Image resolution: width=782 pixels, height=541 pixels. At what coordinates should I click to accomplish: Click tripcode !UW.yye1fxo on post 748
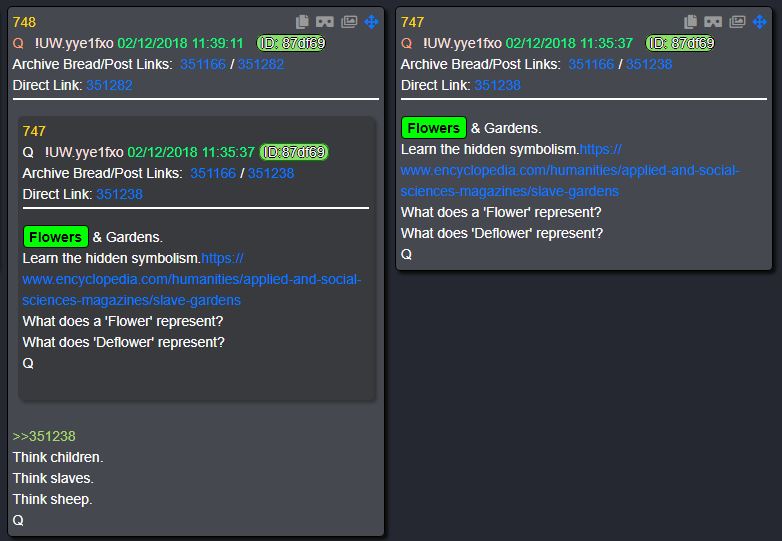[x=74, y=43]
